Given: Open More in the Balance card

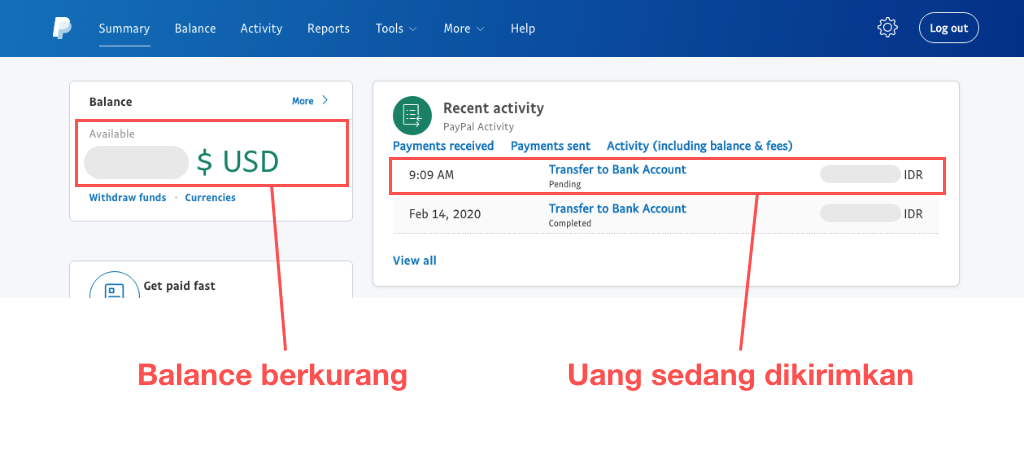Looking at the screenshot, I should point(310,101).
